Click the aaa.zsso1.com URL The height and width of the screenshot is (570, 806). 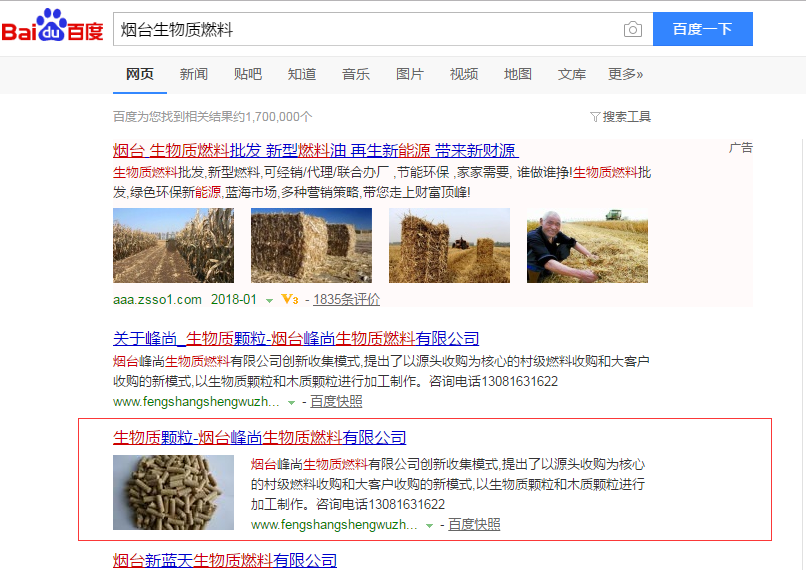pyautogui.click(x=157, y=299)
